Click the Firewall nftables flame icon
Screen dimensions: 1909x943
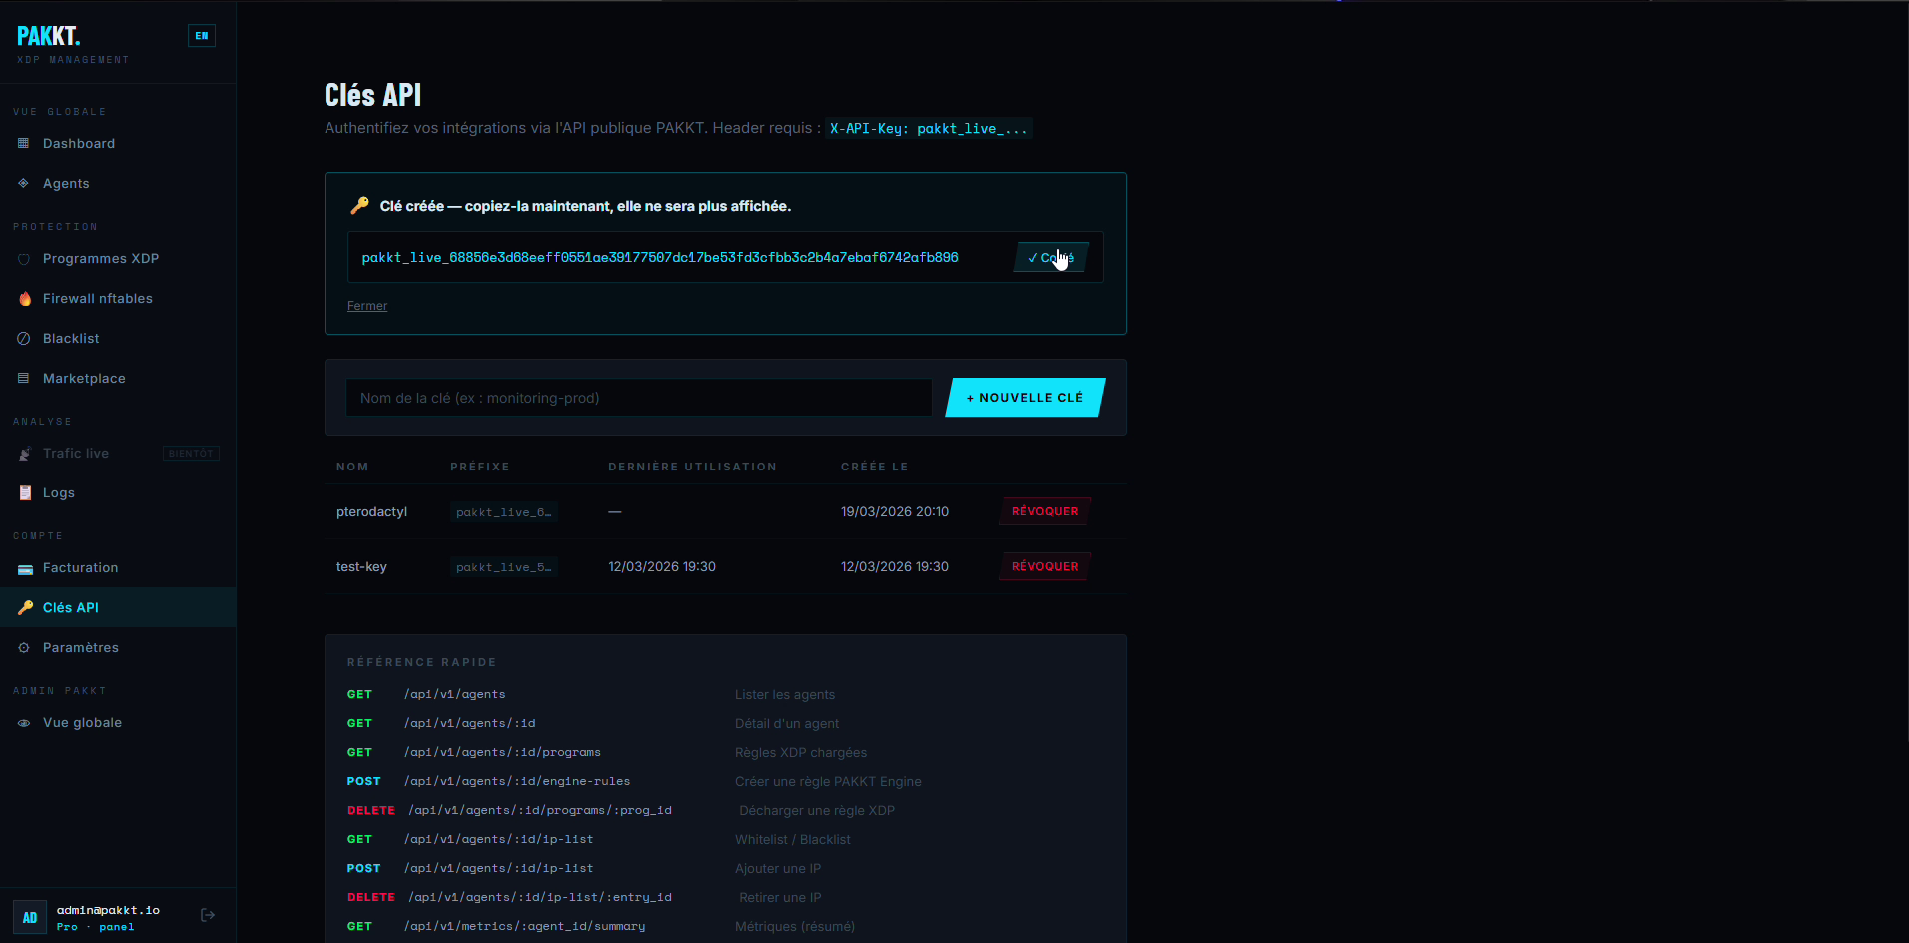pyautogui.click(x=24, y=299)
